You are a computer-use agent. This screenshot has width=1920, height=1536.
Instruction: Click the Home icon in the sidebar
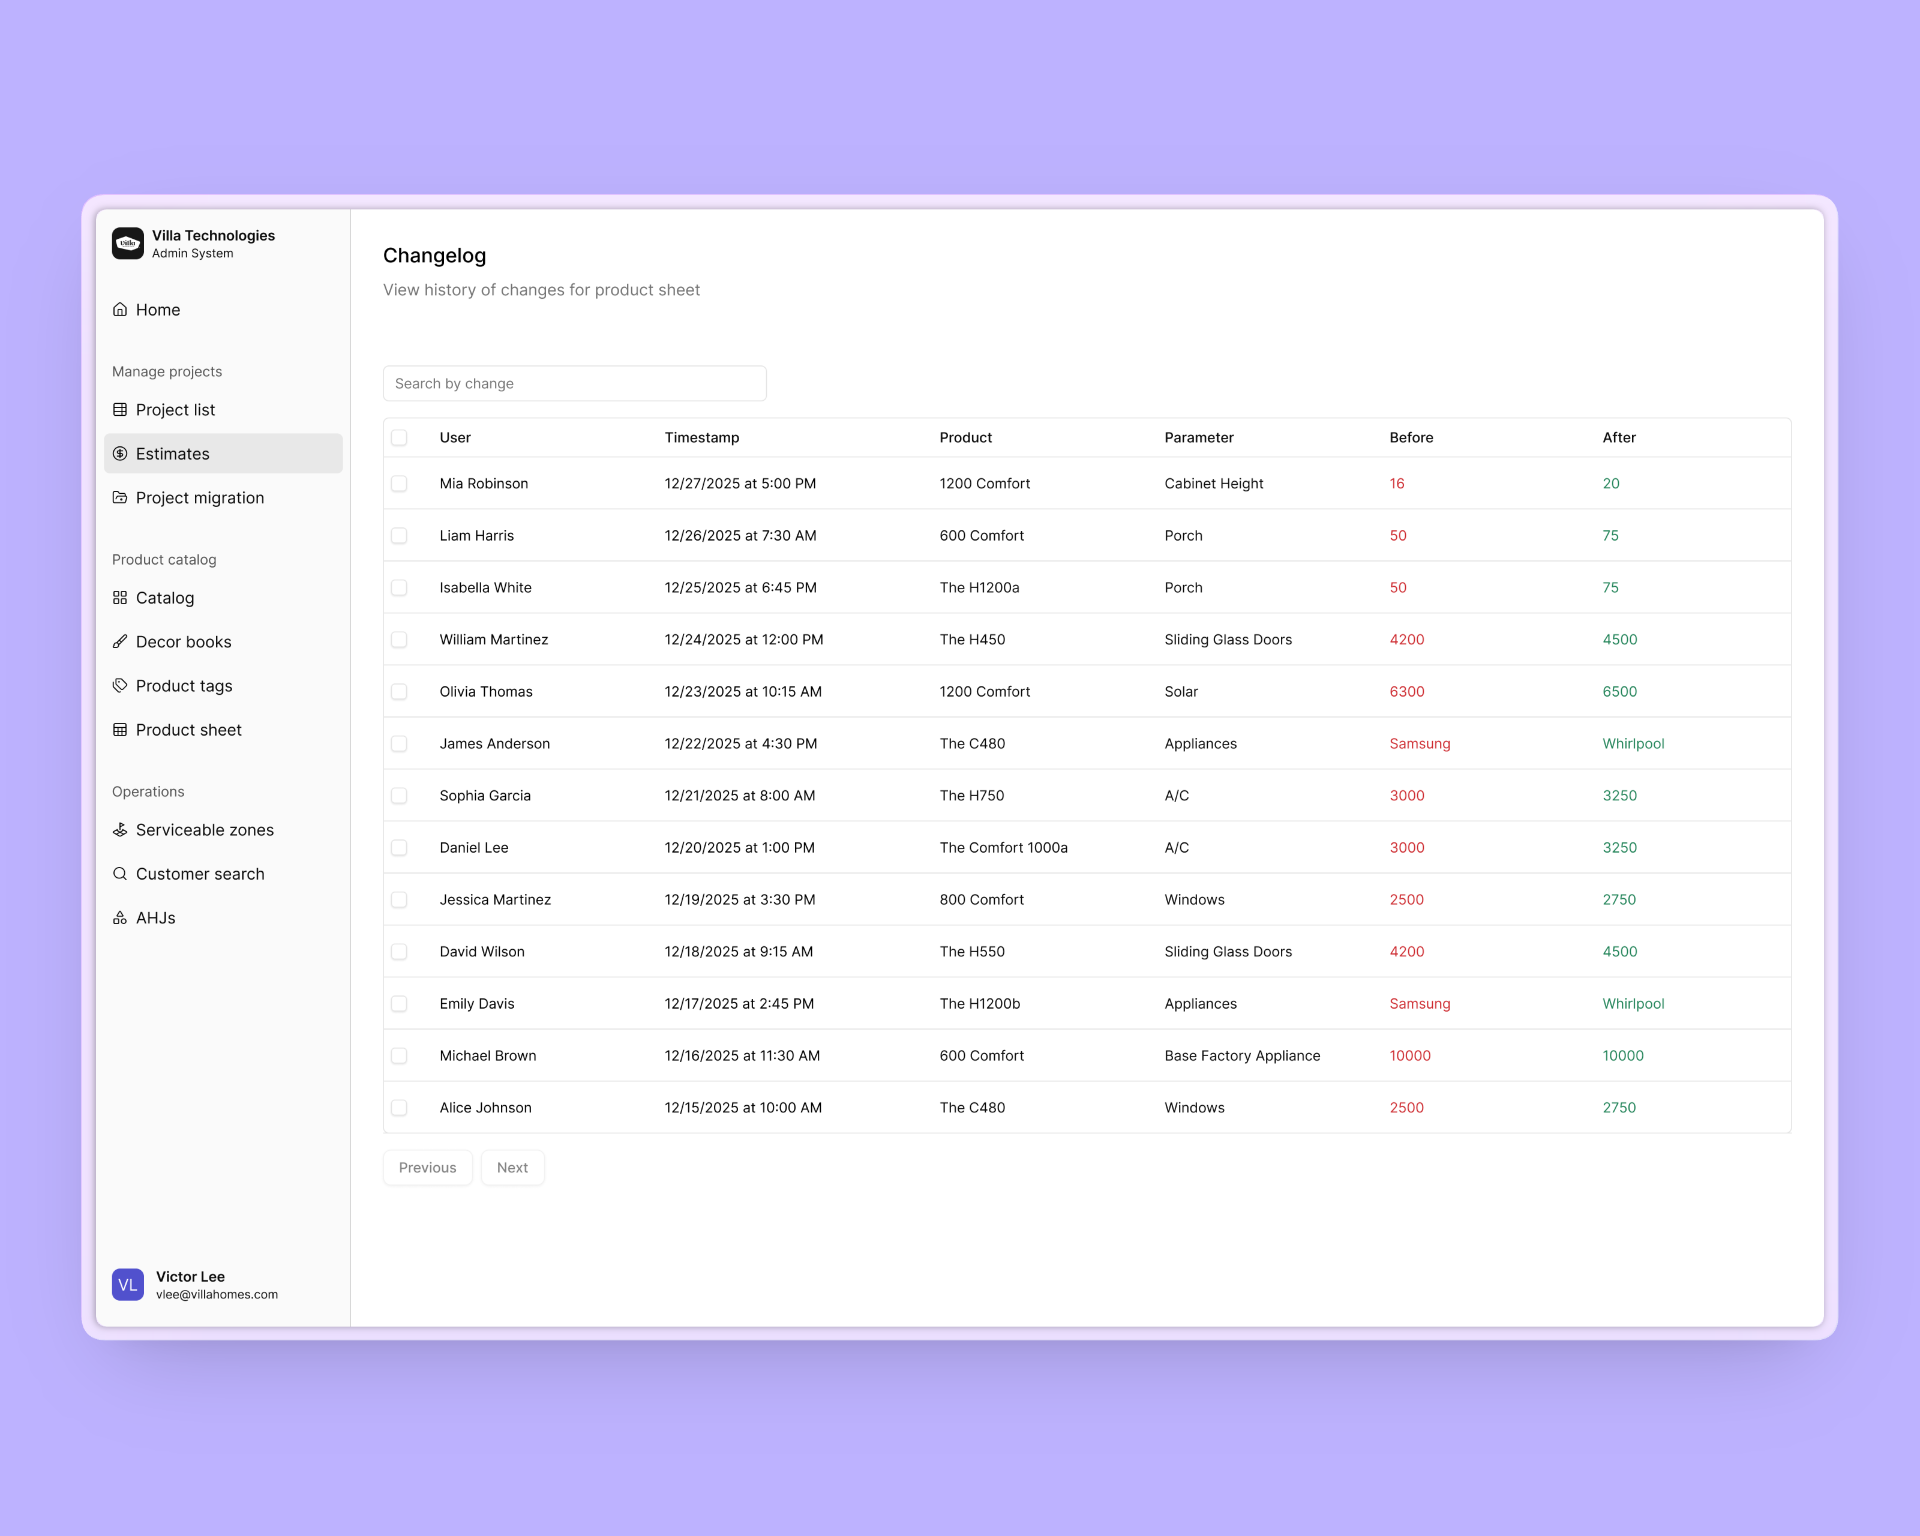(120, 310)
